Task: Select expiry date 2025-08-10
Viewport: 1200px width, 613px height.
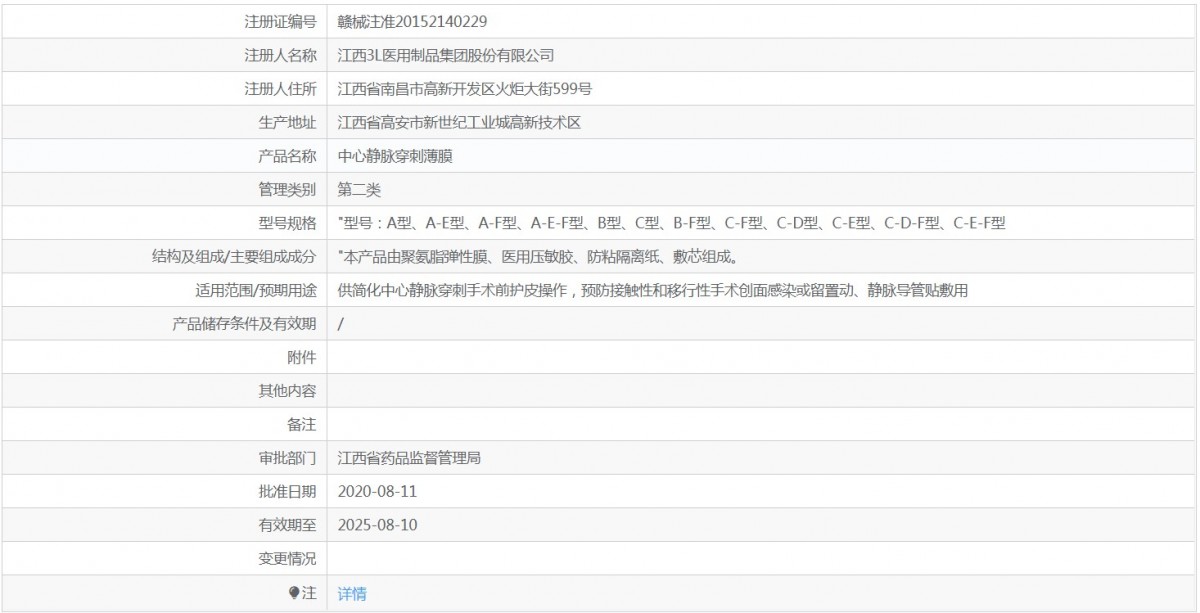Action: pos(377,524)
